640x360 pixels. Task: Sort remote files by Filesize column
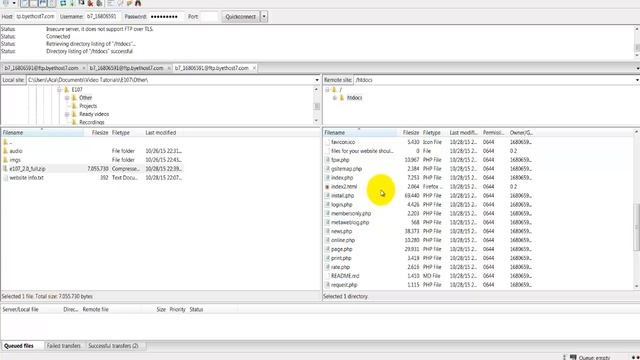click(x=410, y=133)
